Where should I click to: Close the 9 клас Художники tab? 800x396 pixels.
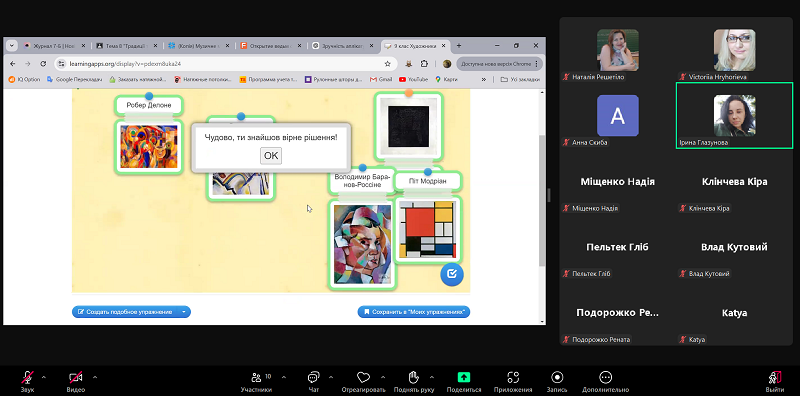pyautogui.click(x=443, y=46)
